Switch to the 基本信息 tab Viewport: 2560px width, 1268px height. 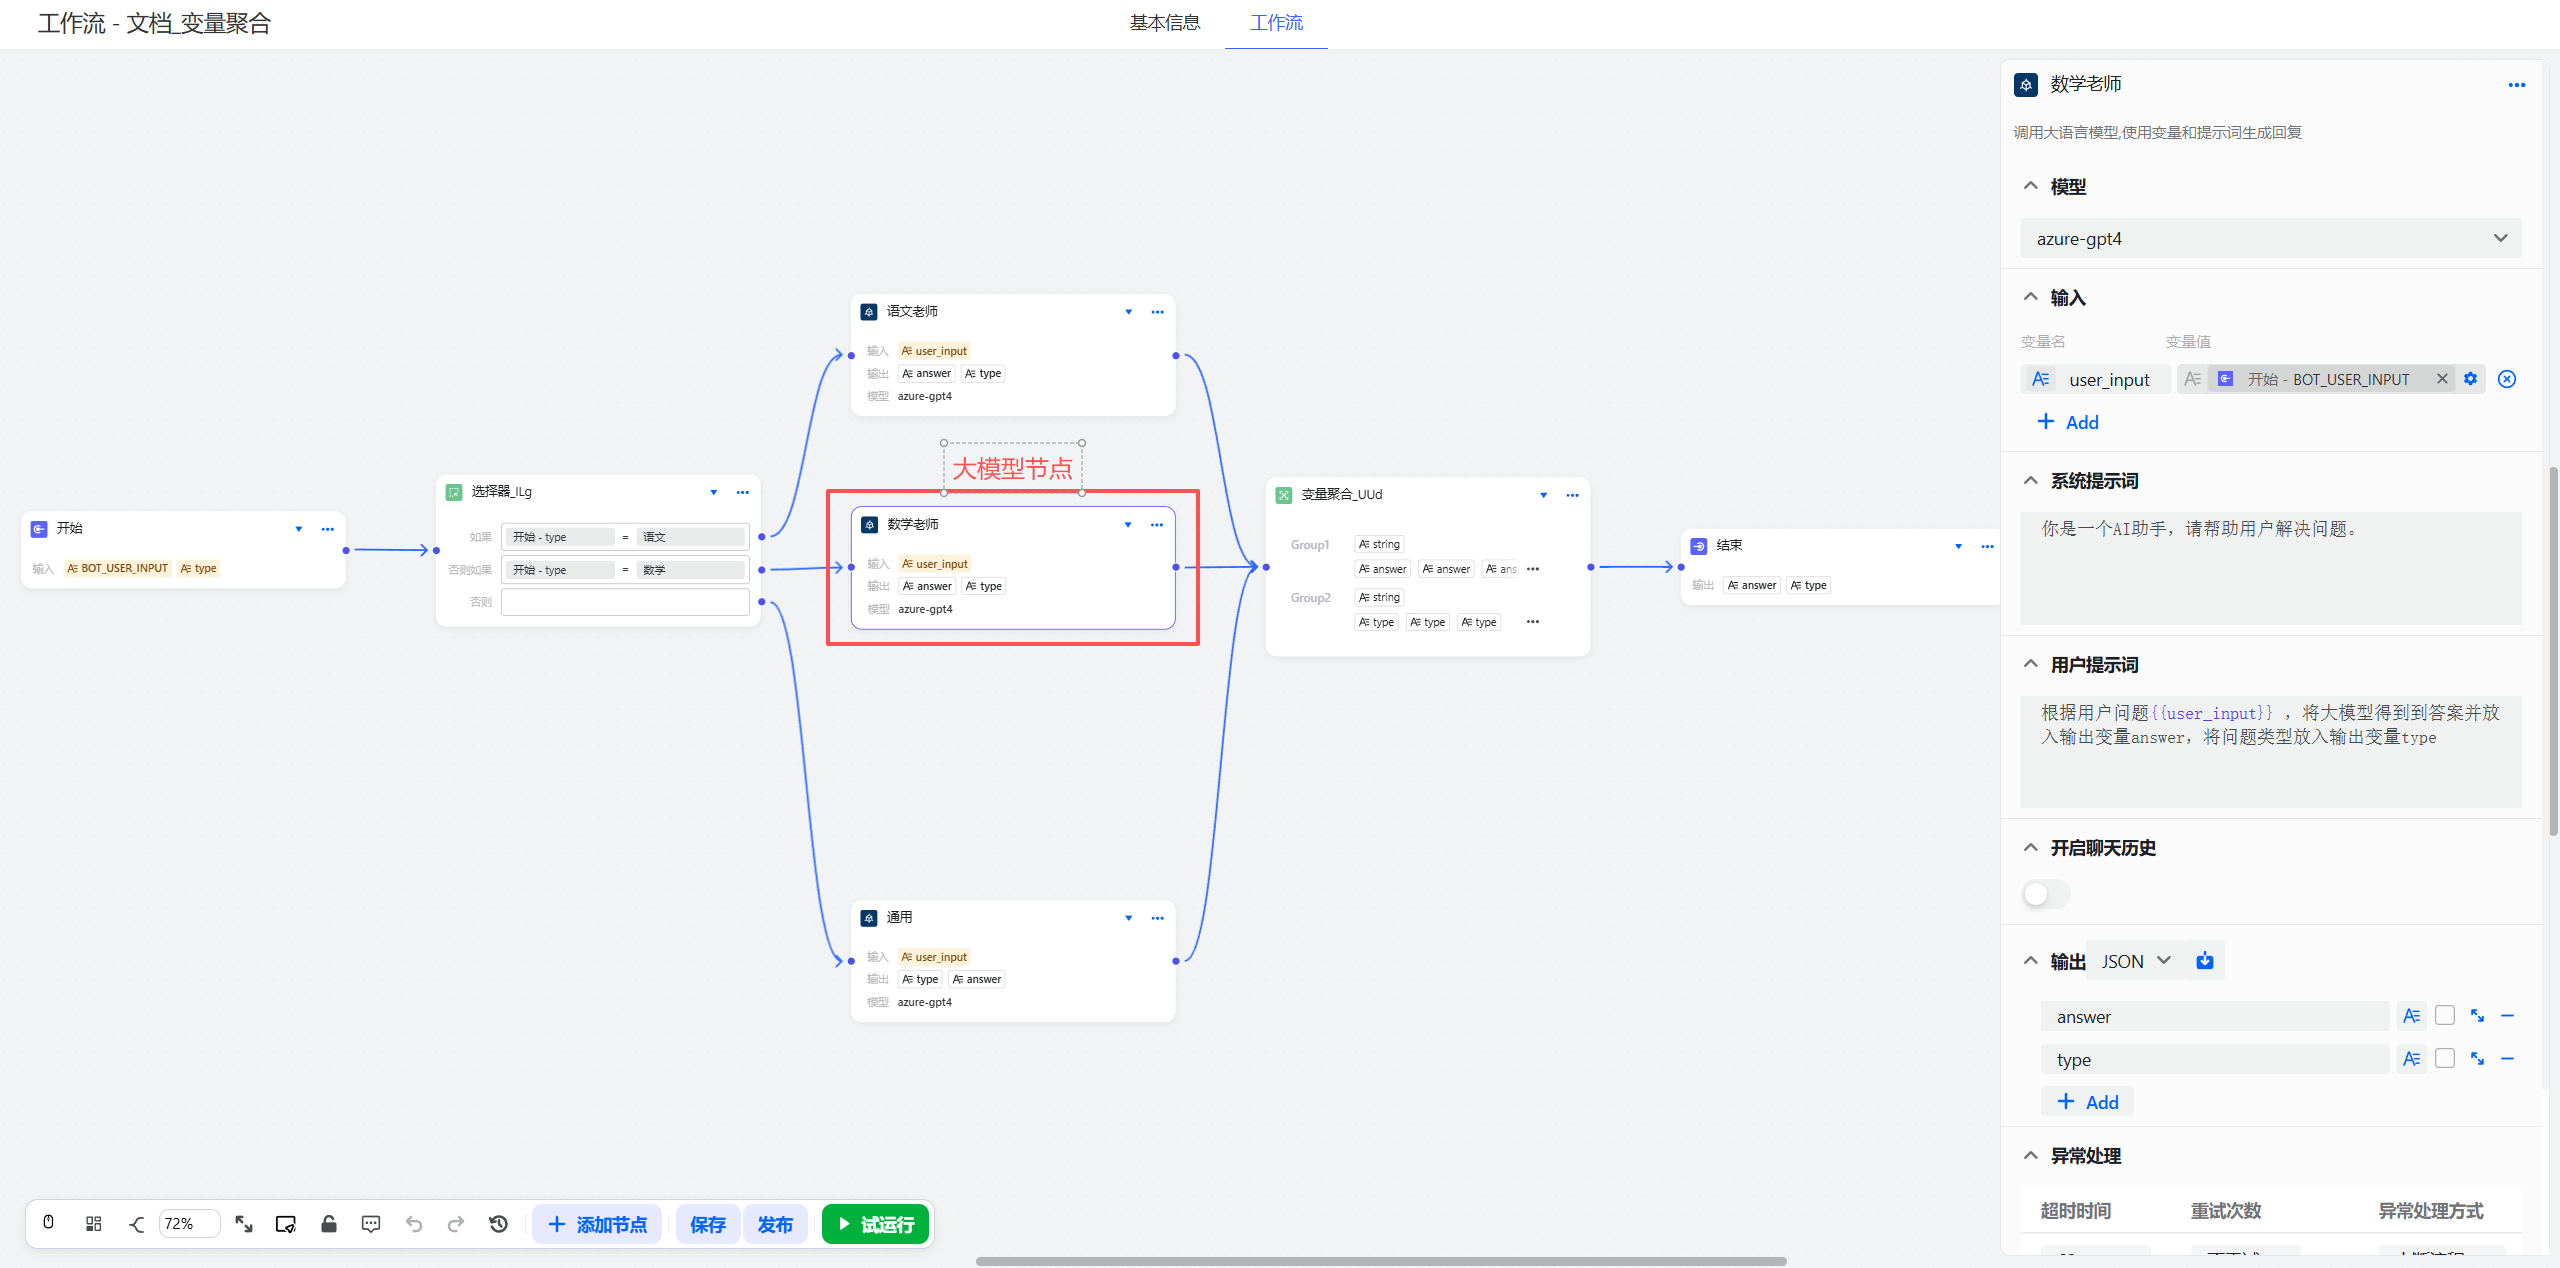(1164, 23)
